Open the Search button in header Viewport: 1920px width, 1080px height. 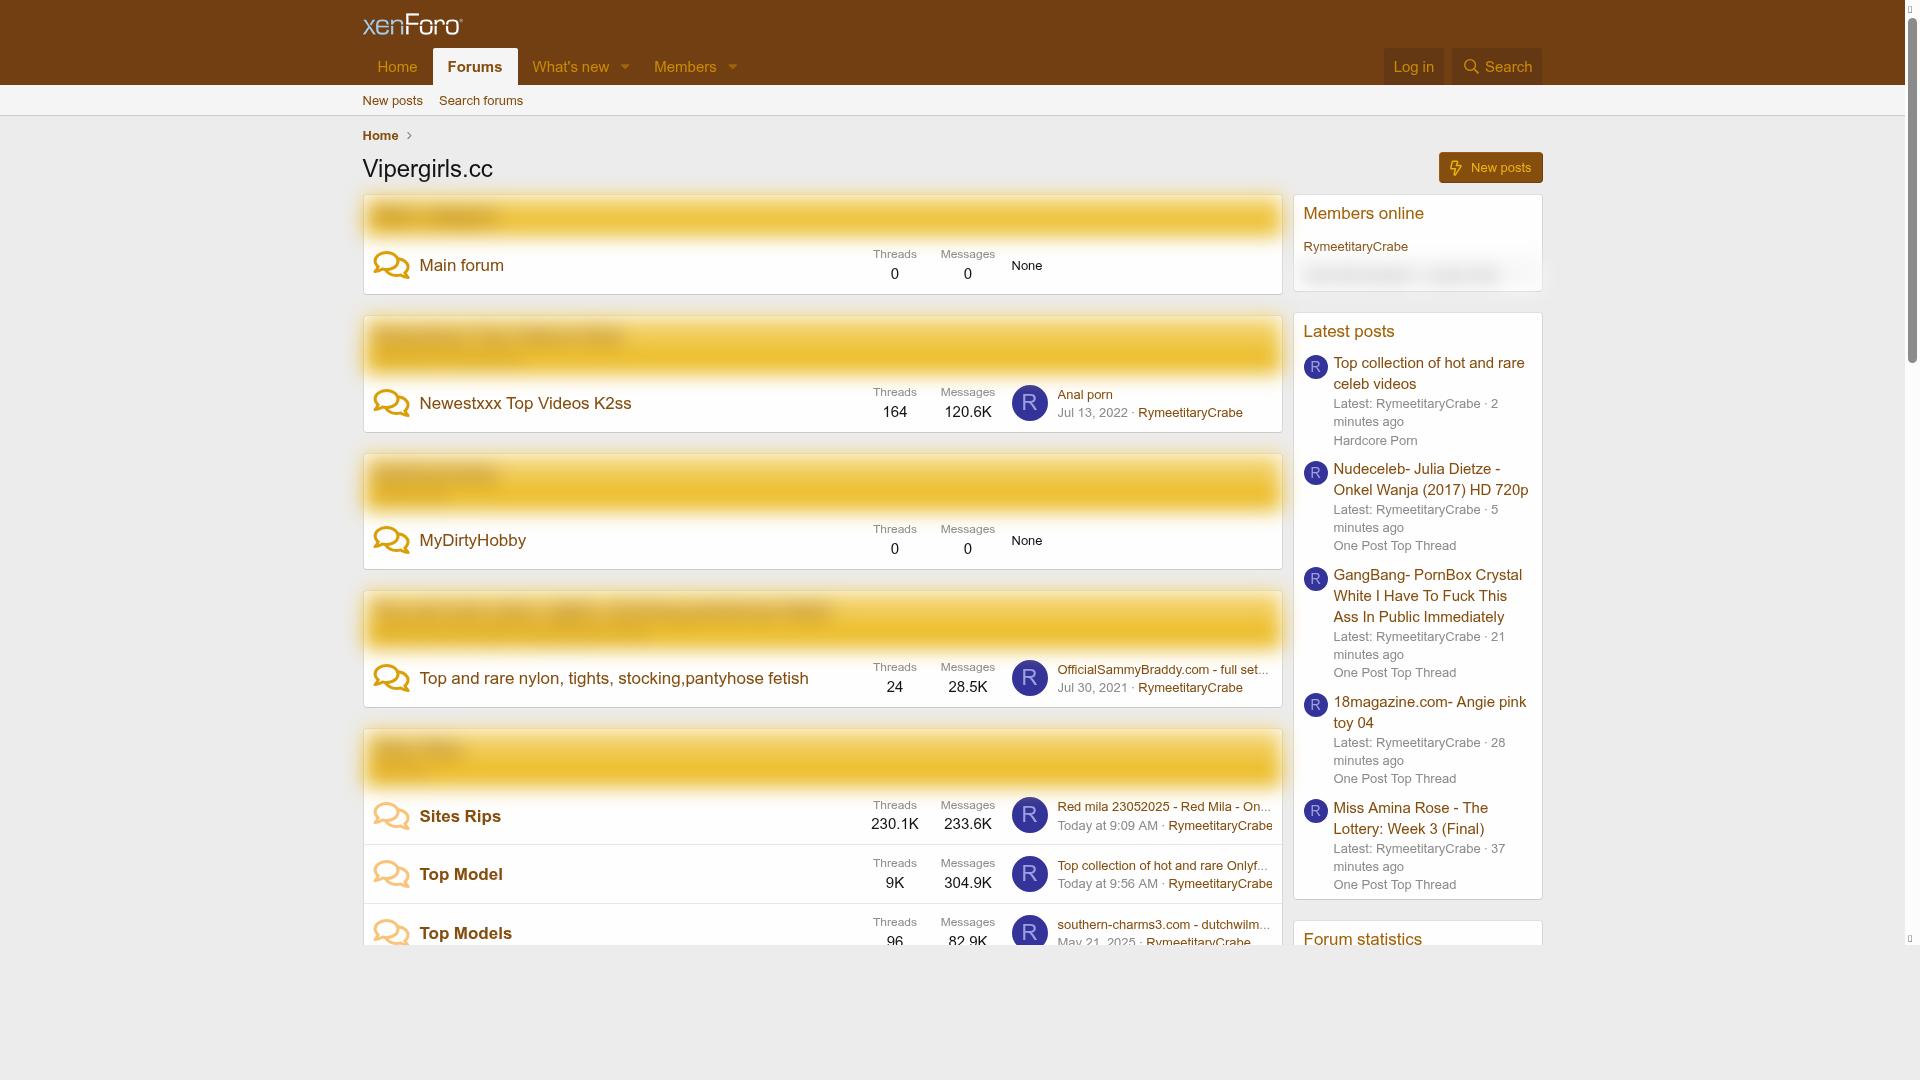(x=1496, y=67)
